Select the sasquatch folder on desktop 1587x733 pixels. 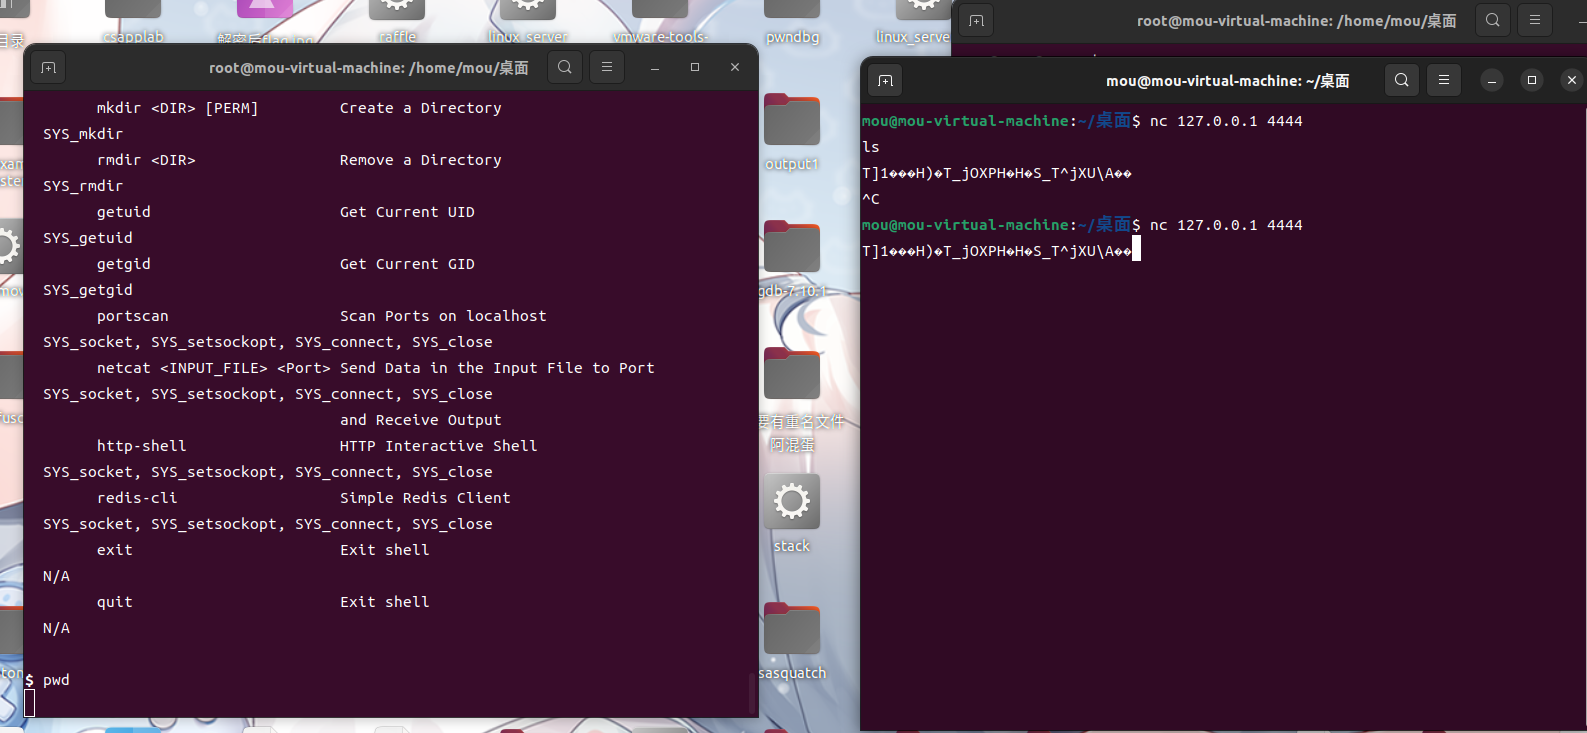(x=791, y=630)
